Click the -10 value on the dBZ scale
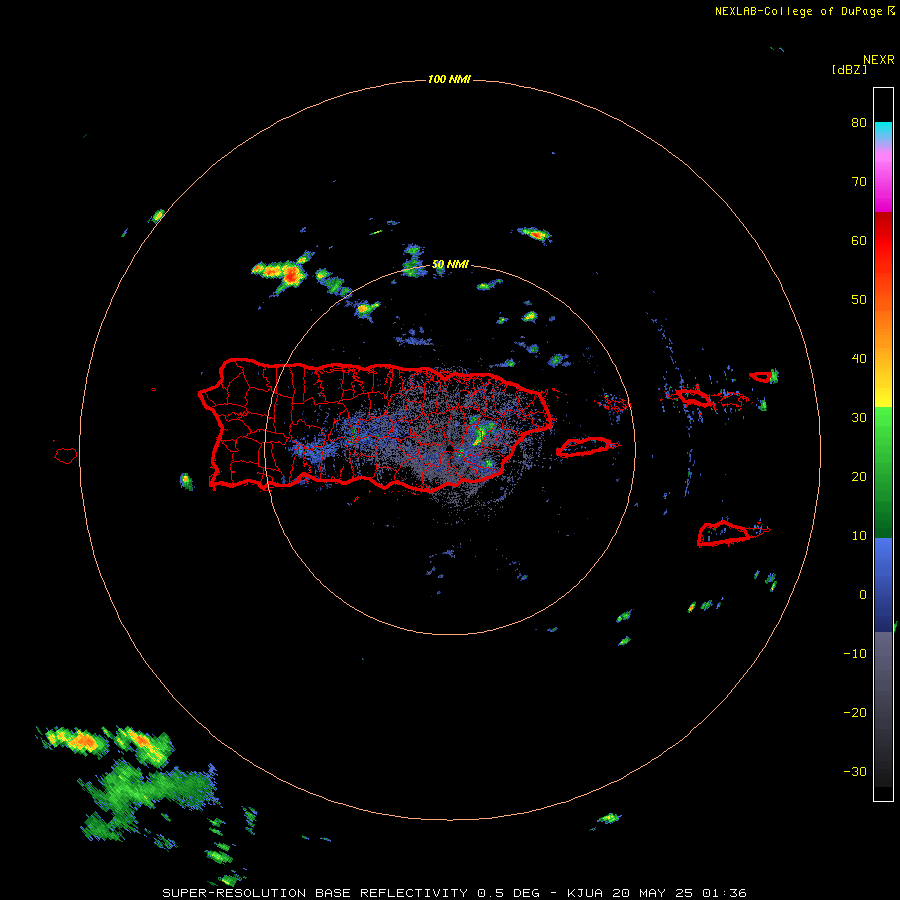This screenshot has width=900, height=900. tap(855, 653)
